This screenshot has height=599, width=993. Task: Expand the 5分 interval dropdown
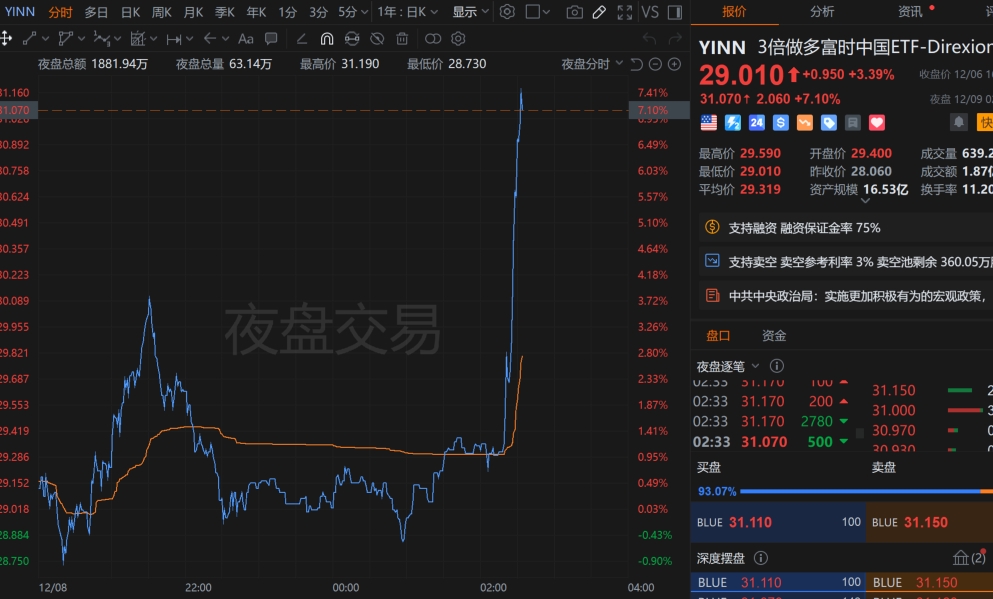coord(353,12)
